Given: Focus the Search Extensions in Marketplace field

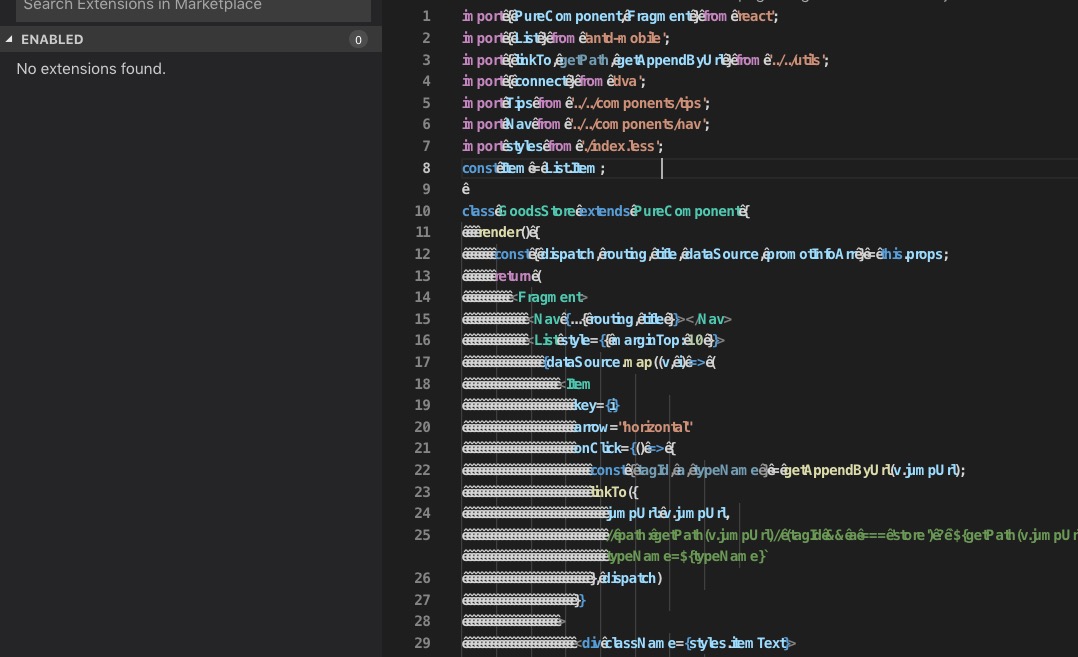Looking at the screenshot, I should click(193, 8).
